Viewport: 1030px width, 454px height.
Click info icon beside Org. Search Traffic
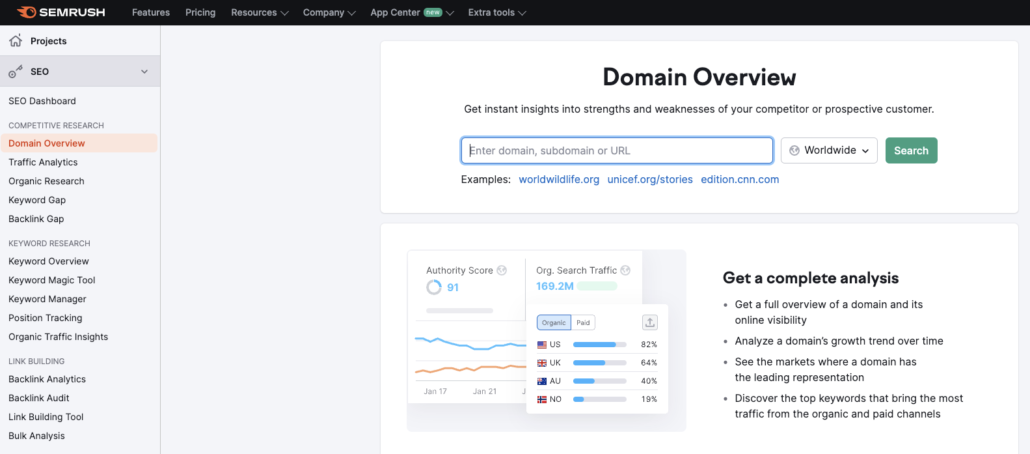625,270
